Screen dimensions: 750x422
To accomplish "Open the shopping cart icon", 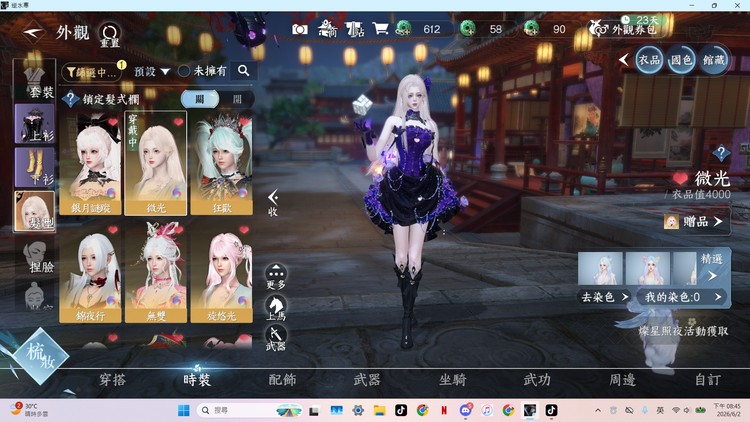I will tap(380, 29).
